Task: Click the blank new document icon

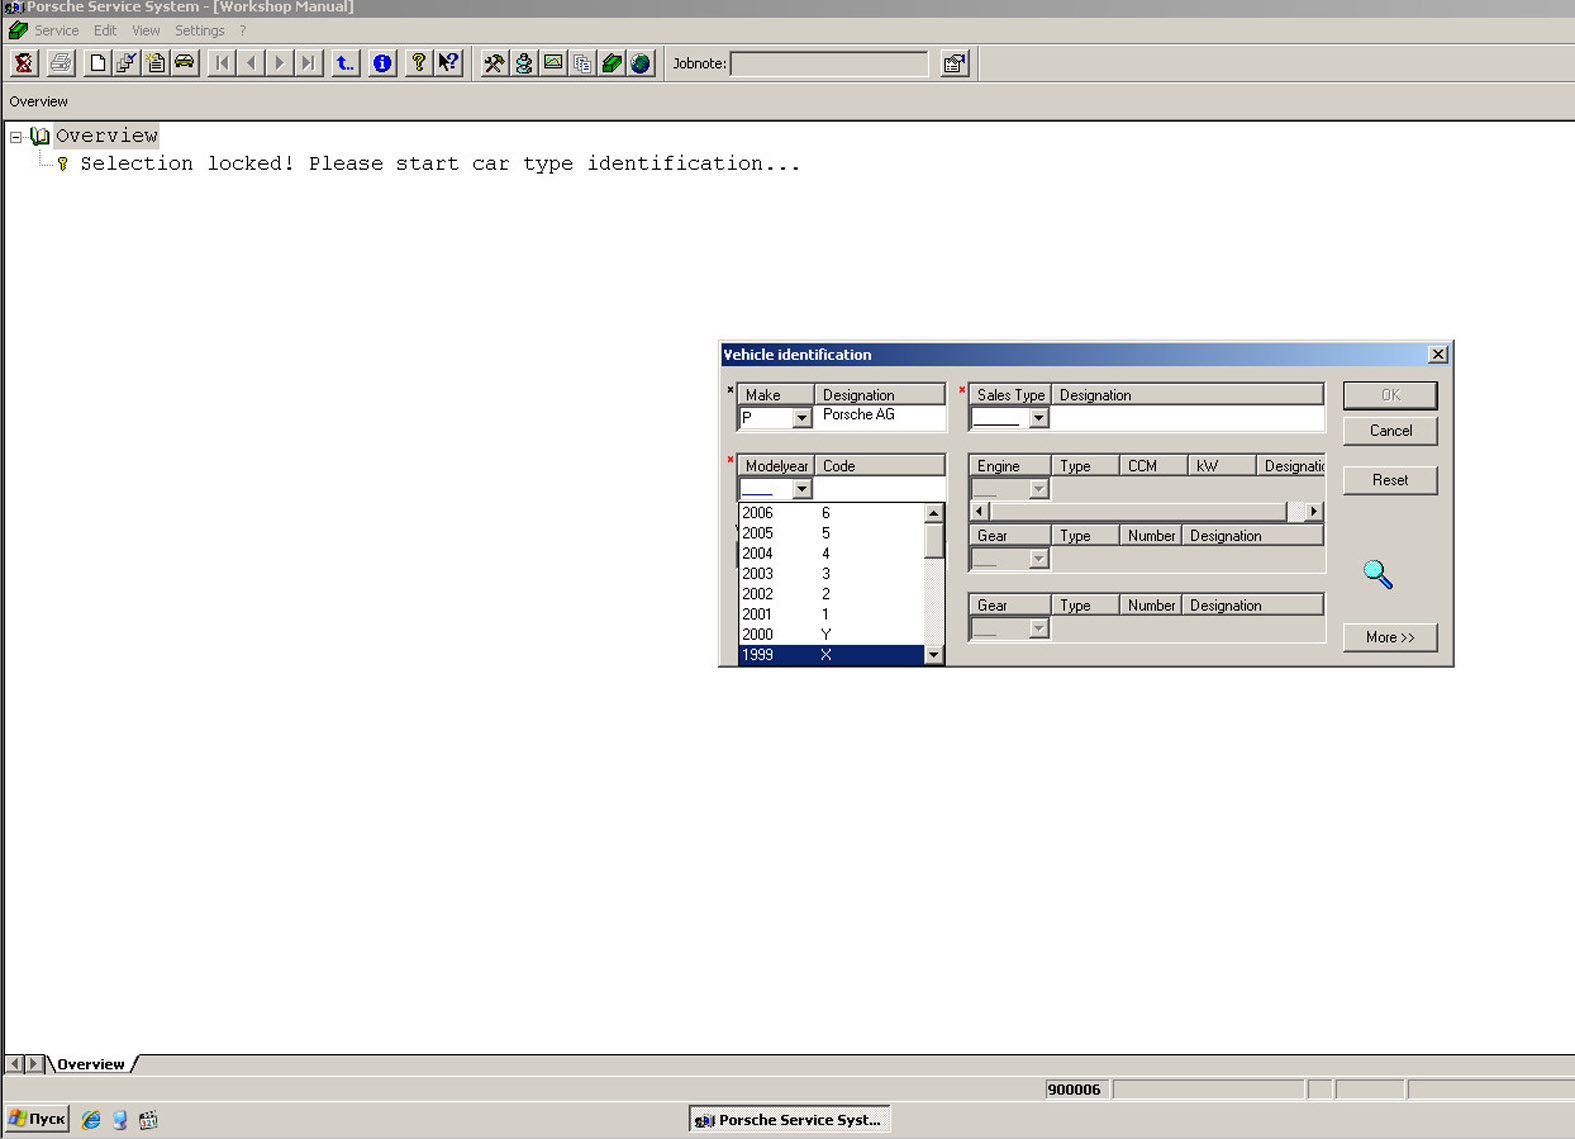Action: [97, 63]
